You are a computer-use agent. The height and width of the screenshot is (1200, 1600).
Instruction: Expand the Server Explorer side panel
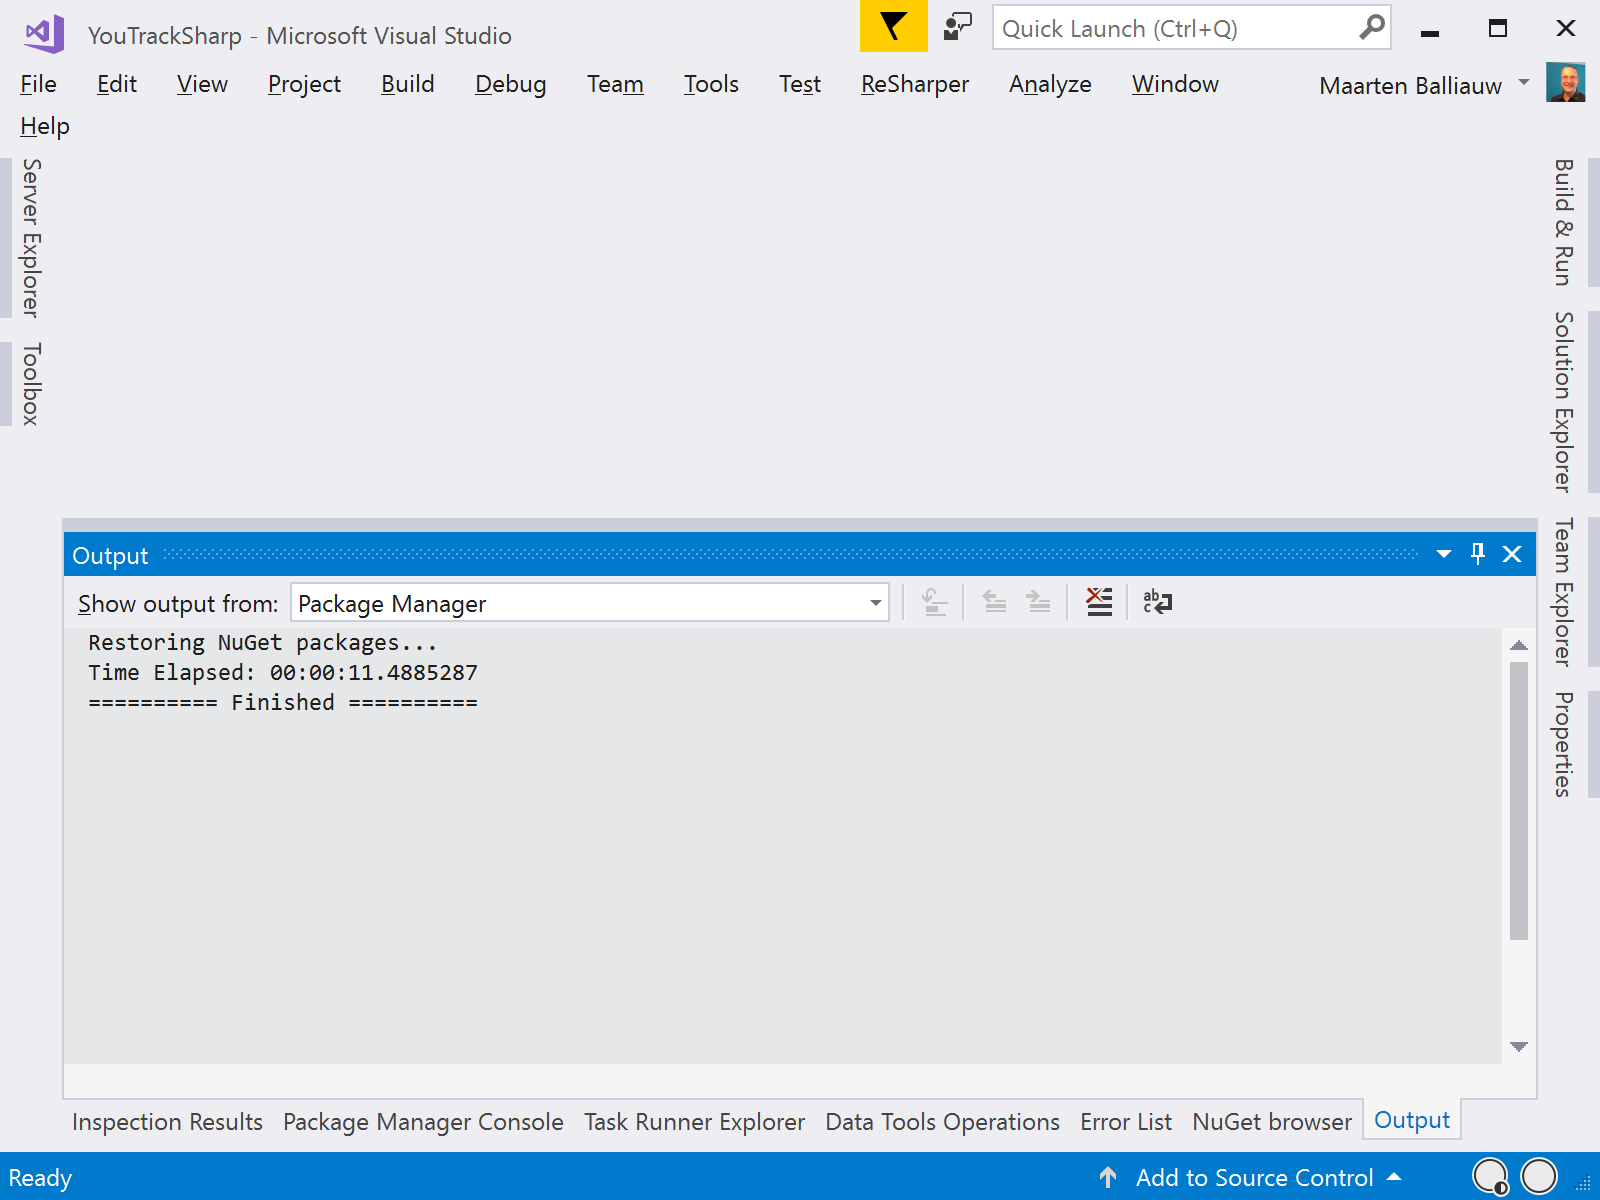coord(31,238)
